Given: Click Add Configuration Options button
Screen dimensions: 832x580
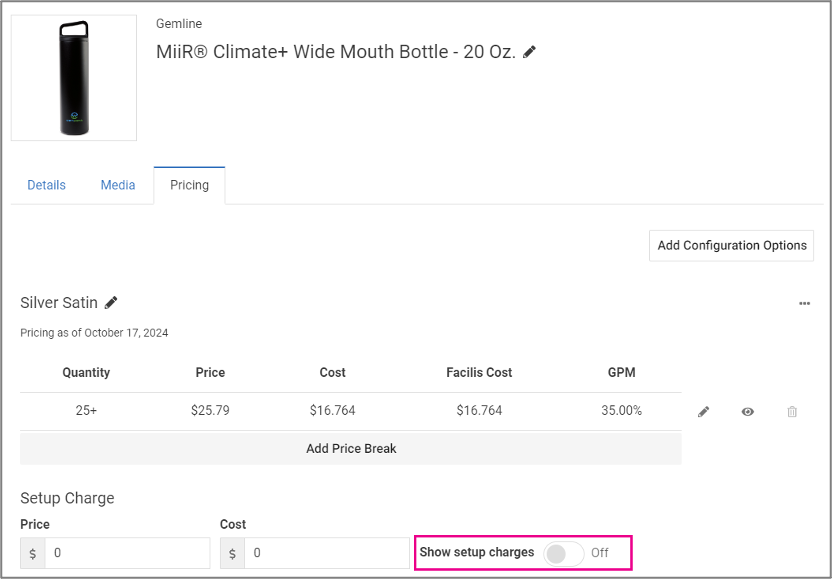Looking at the screenshot, I should tap(732, 246).
